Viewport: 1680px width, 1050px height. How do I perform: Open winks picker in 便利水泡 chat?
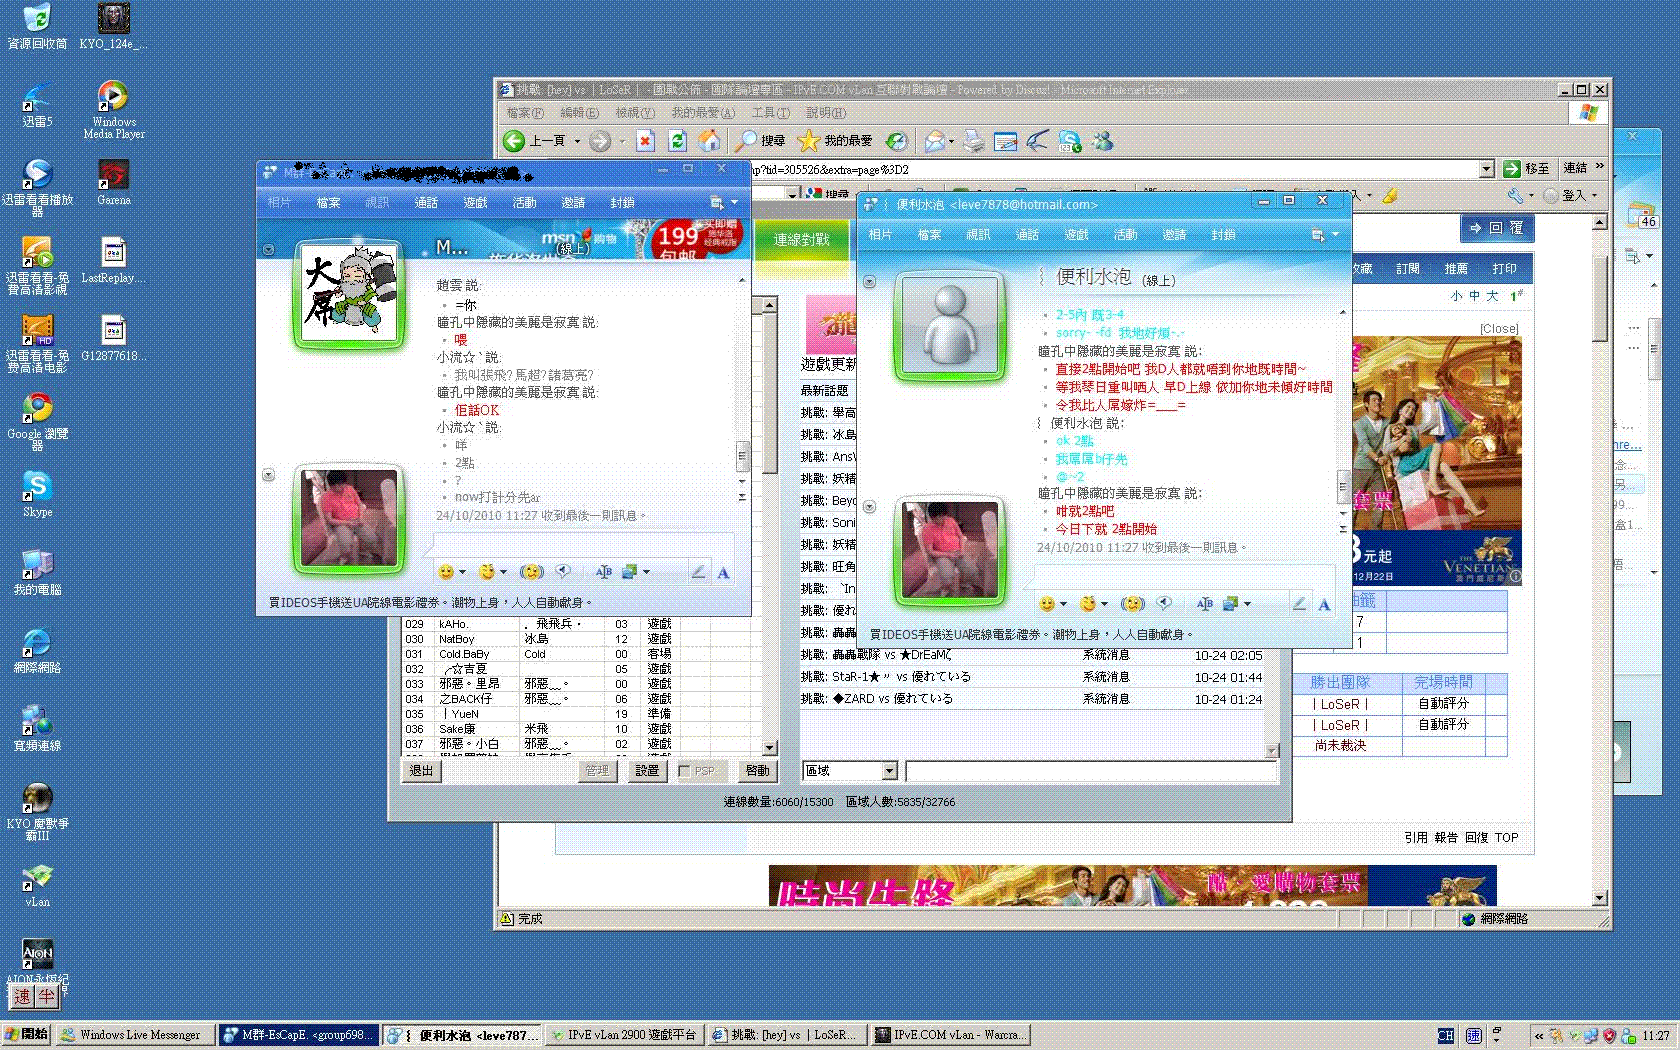(x=1088, y=604)
